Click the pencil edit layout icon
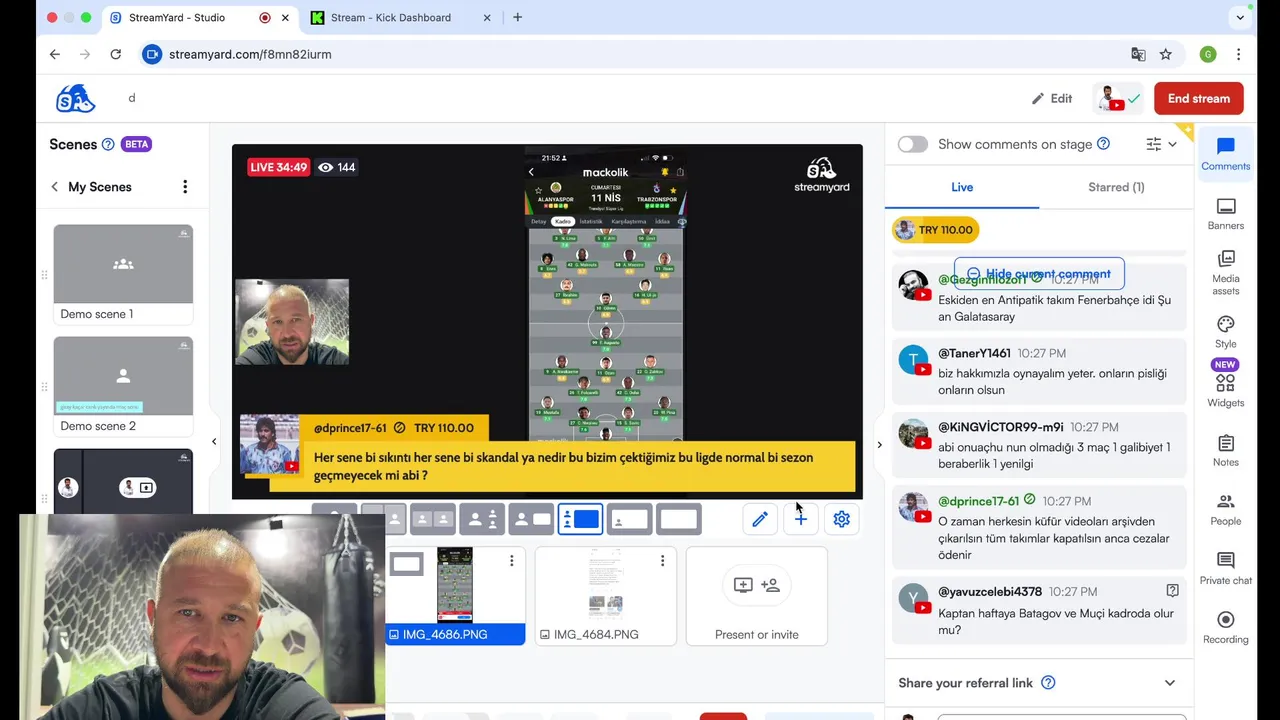Viewport: 1280px width, 720px height. point(760,519)
